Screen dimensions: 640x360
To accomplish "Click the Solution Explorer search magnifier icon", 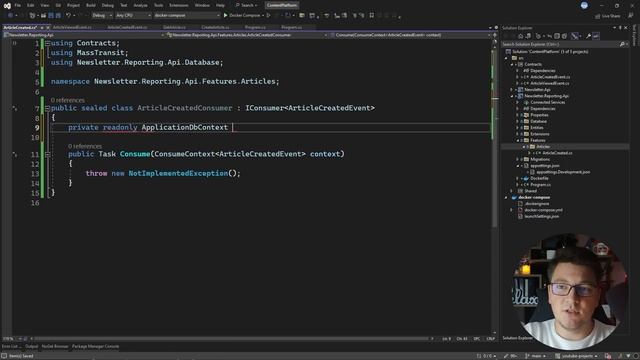I will [622, 44].
